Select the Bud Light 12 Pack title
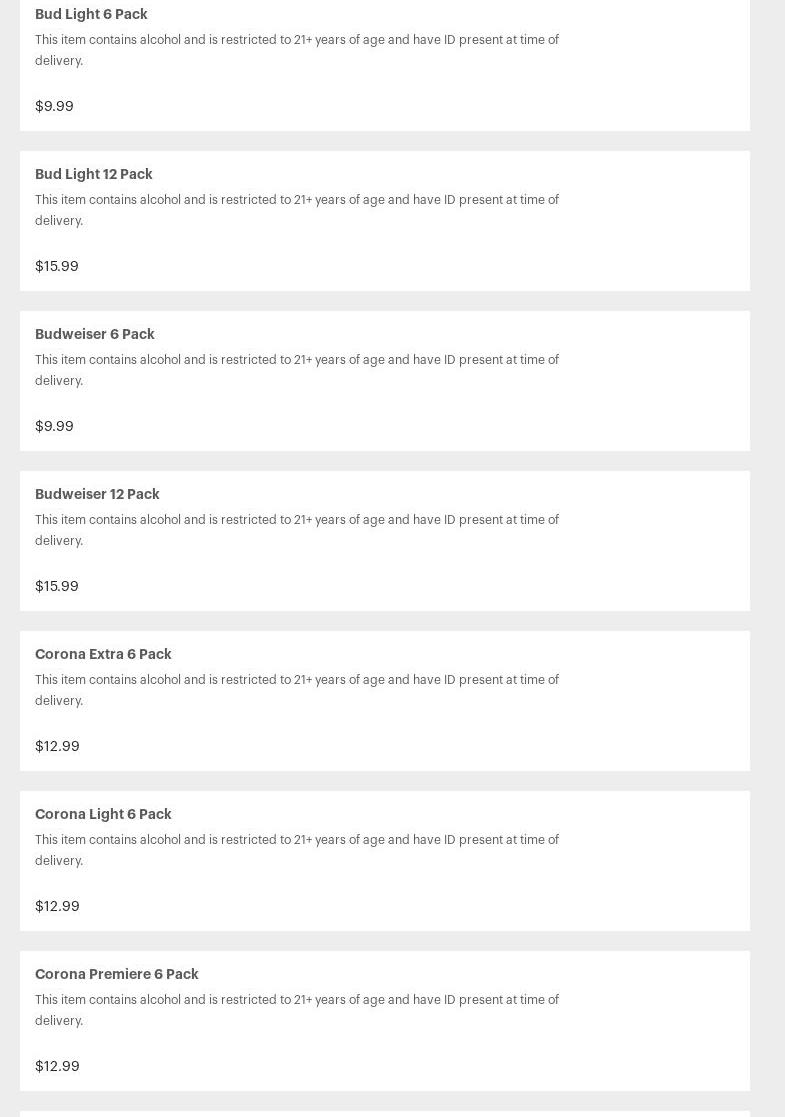 click(x=94, y=174)
